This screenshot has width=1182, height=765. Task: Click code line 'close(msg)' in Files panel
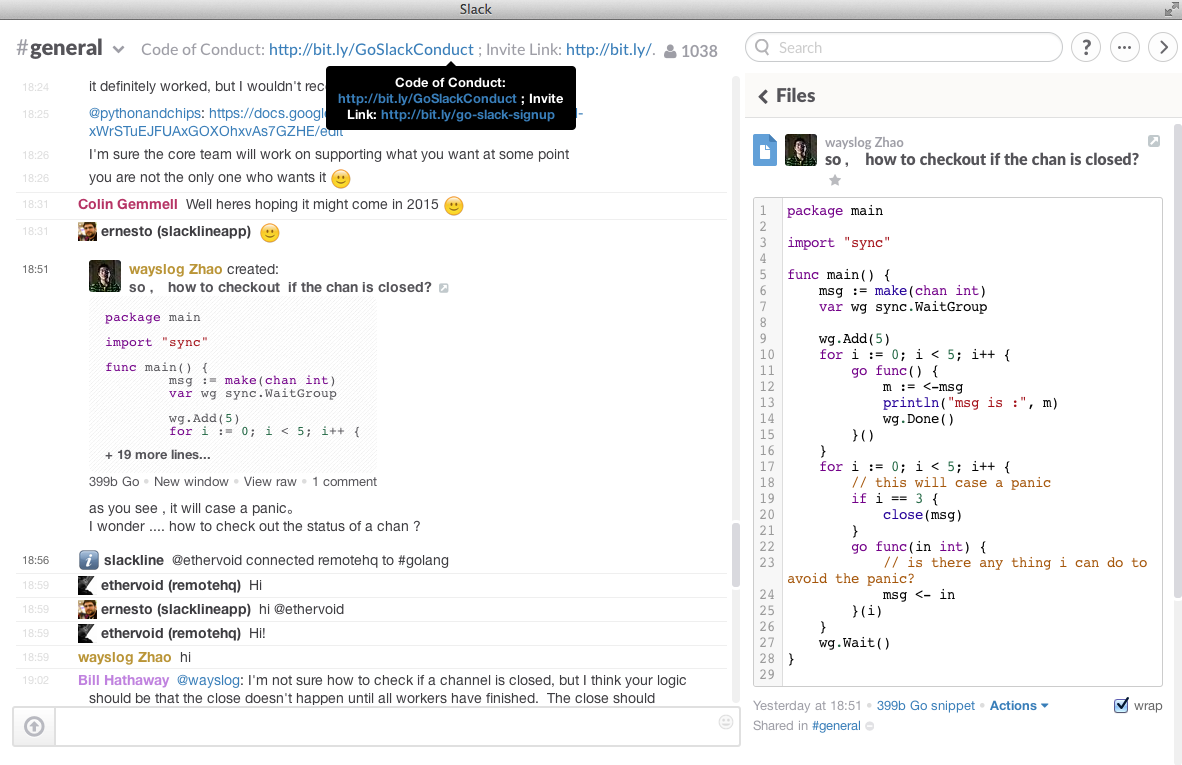(923, 515)
